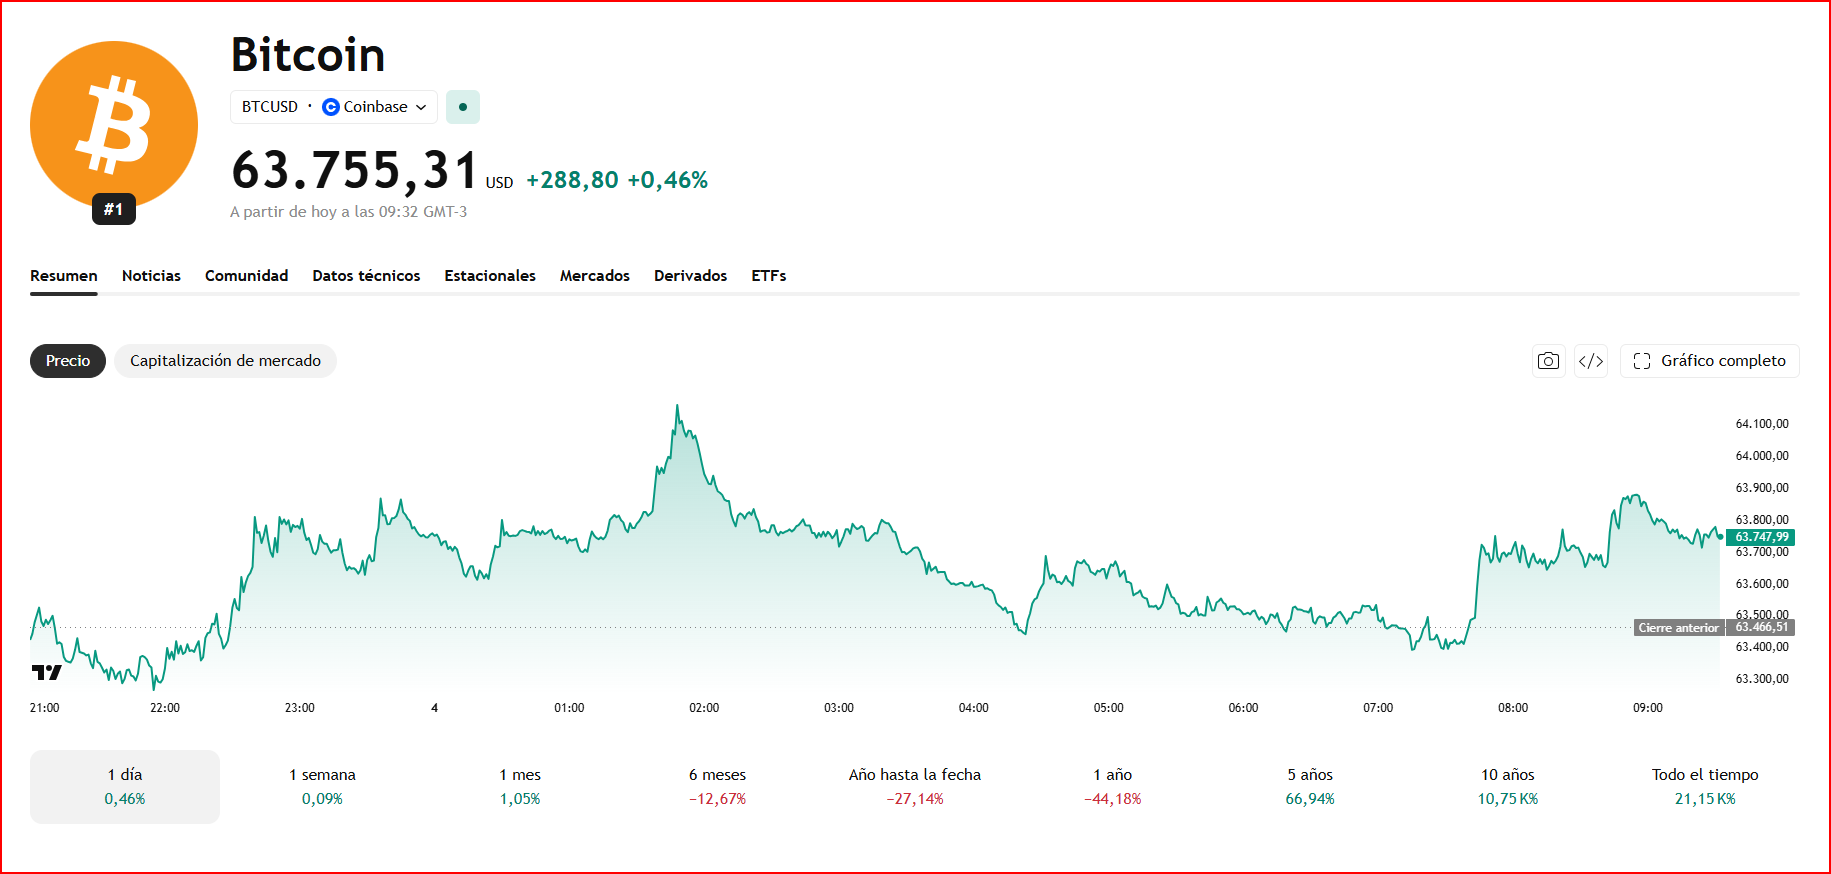Click the 63.747,99 current price label
The height and width of the screenshot is (874, 1831).
tap(1761, 537)
